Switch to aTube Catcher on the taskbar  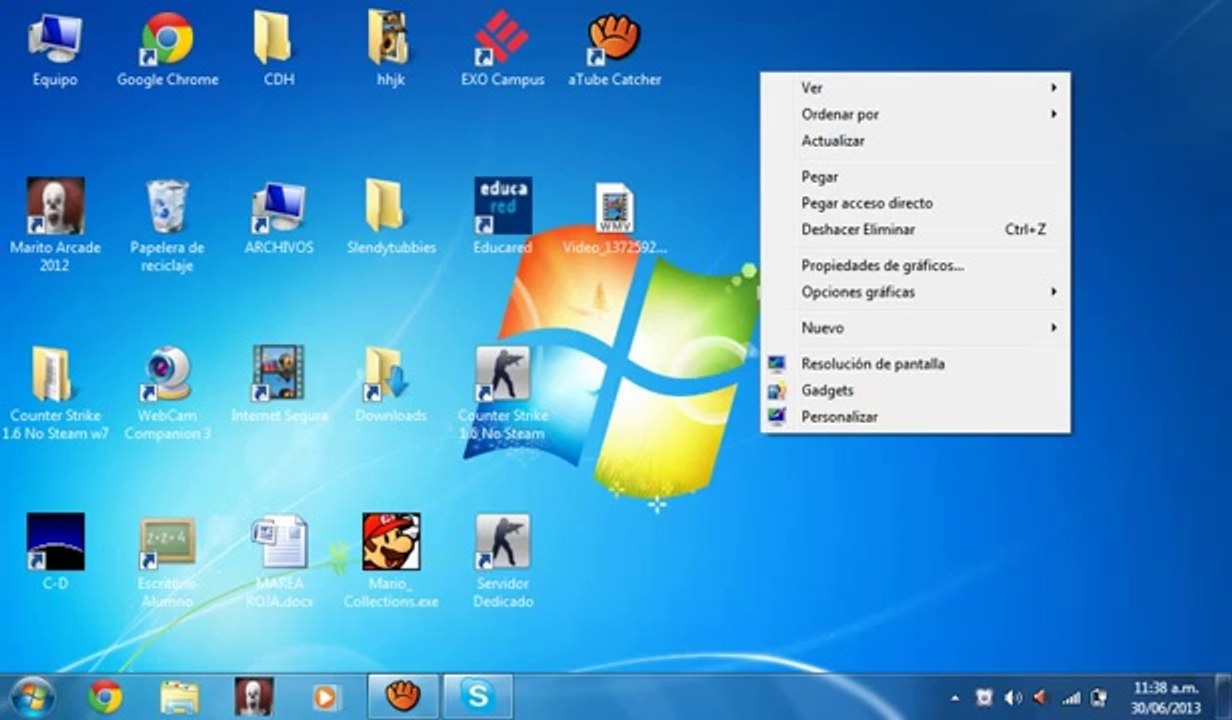tap(403, 696)
